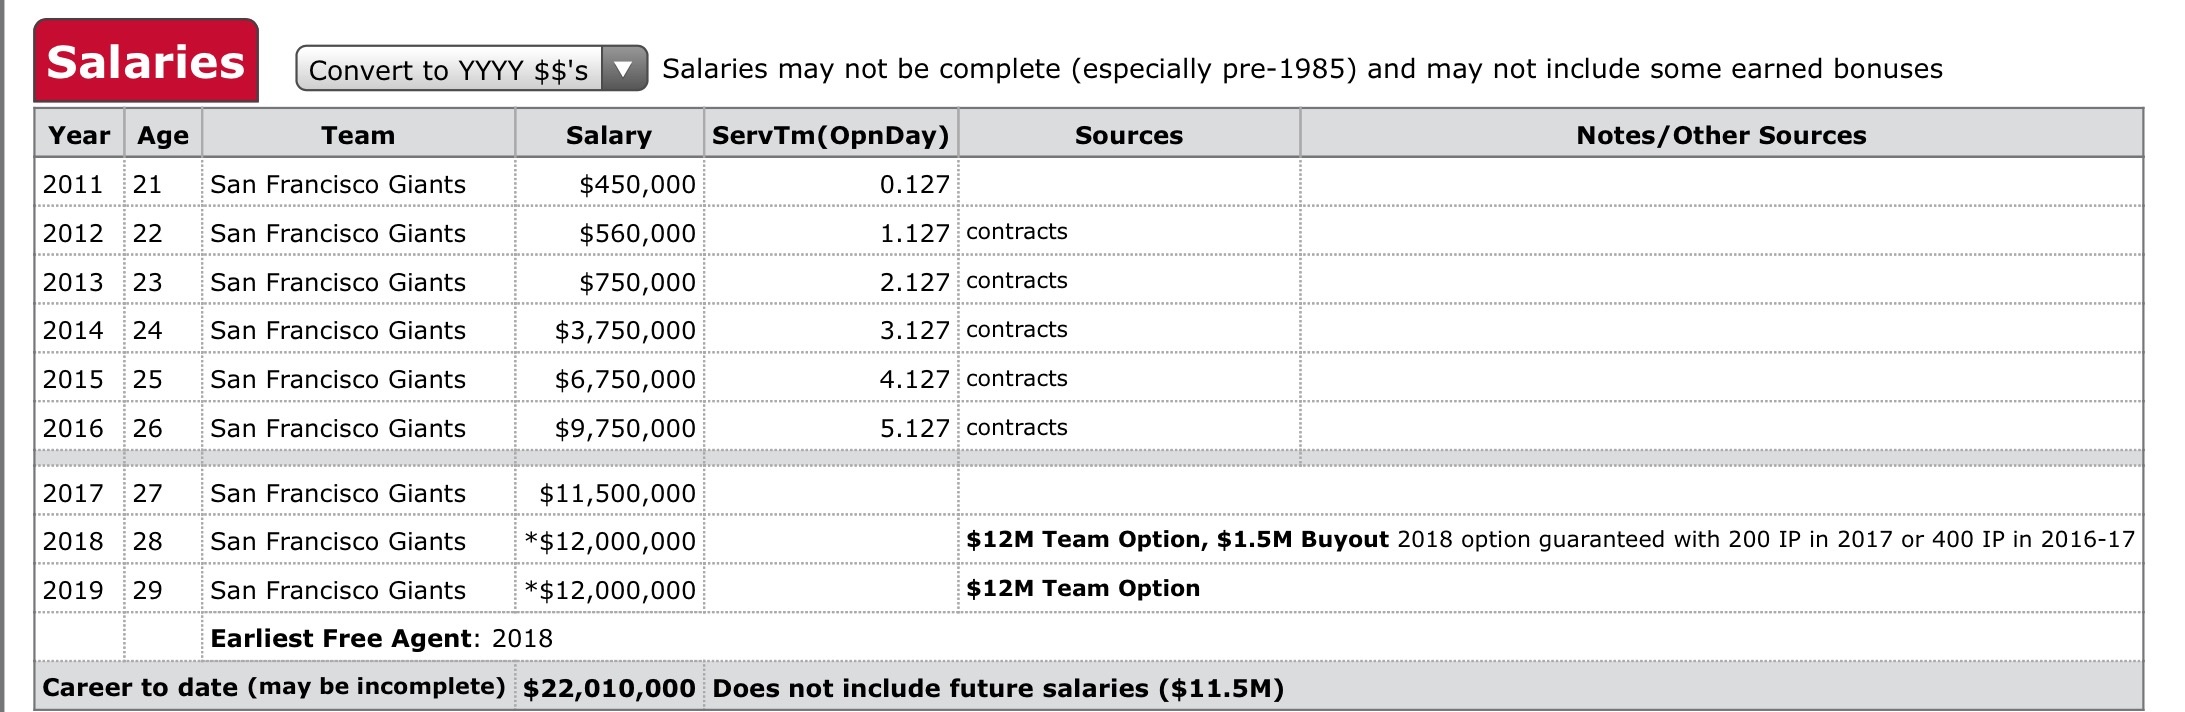
Task: Click the Sources column header
Action: (x=1129, y=135)
